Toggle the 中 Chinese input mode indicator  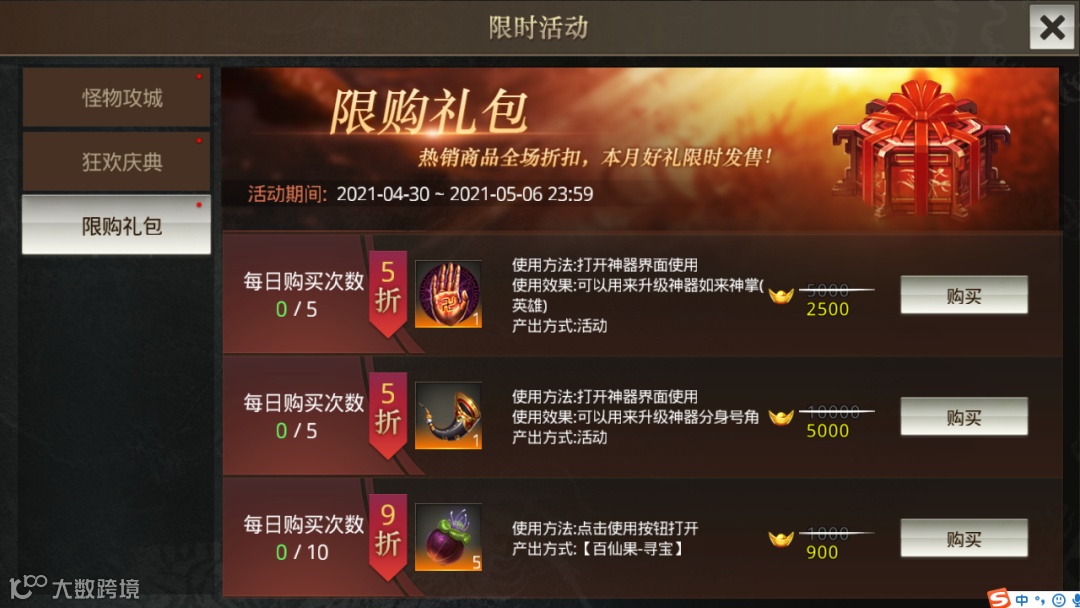point(1021,600)
